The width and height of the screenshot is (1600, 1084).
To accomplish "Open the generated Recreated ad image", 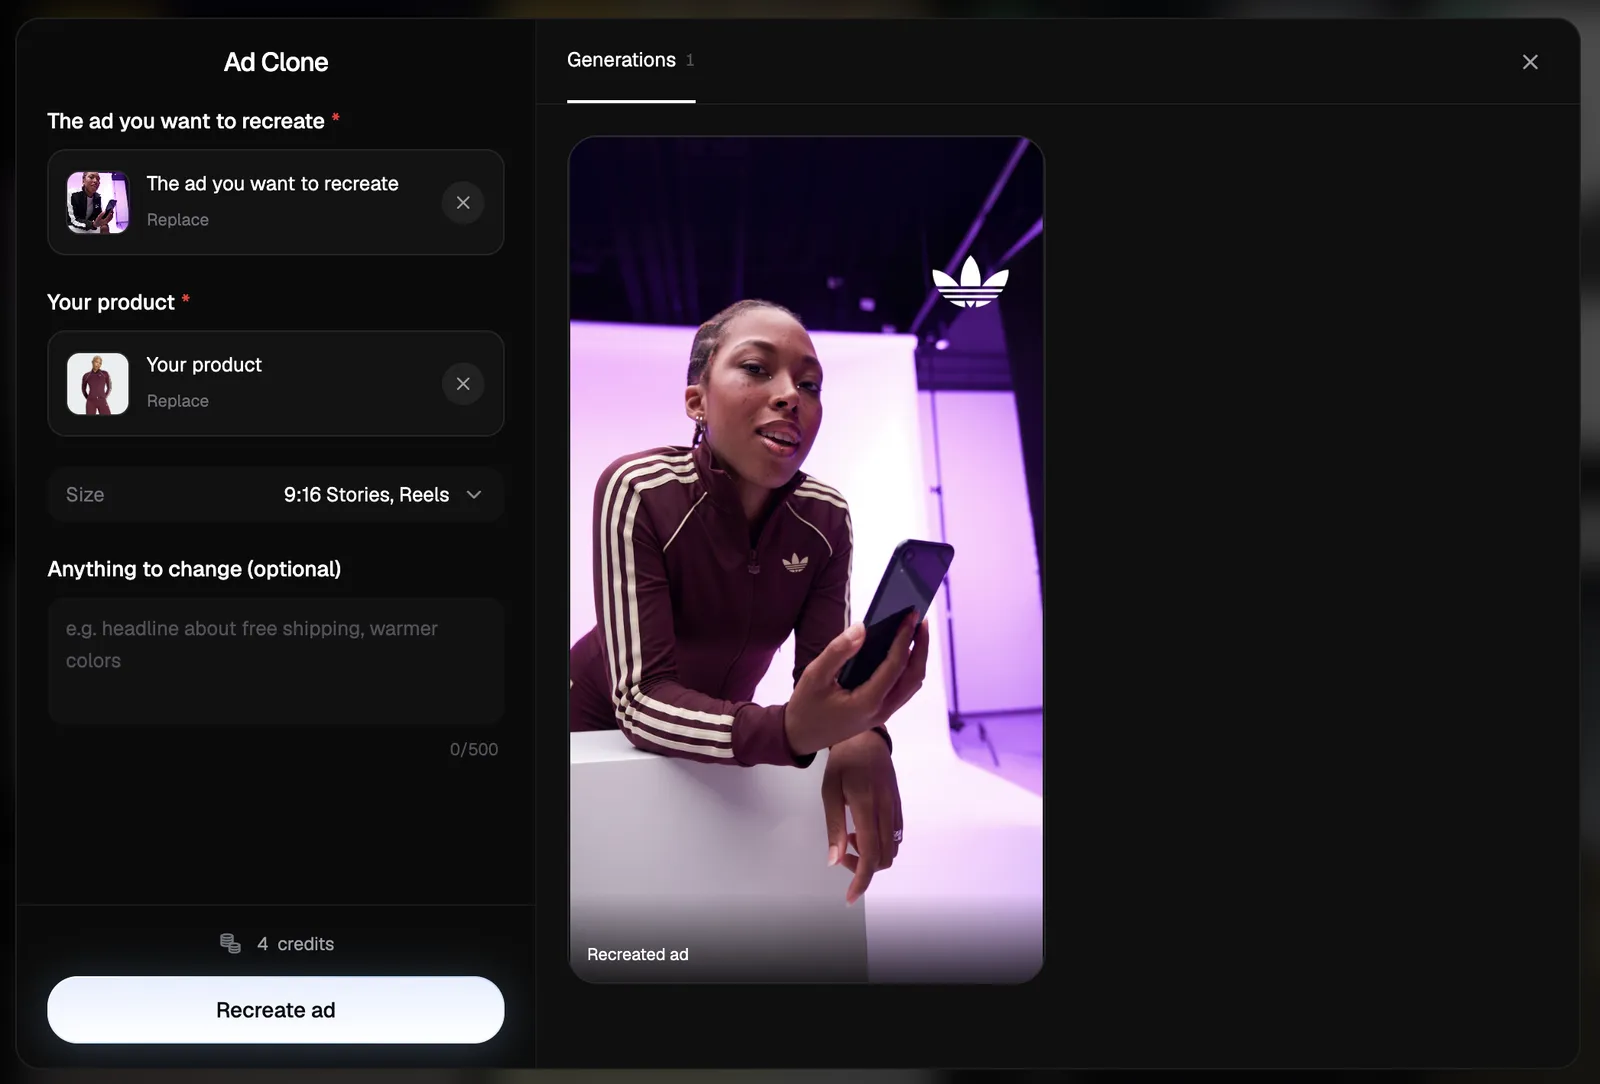I will (x=806, y=559).
